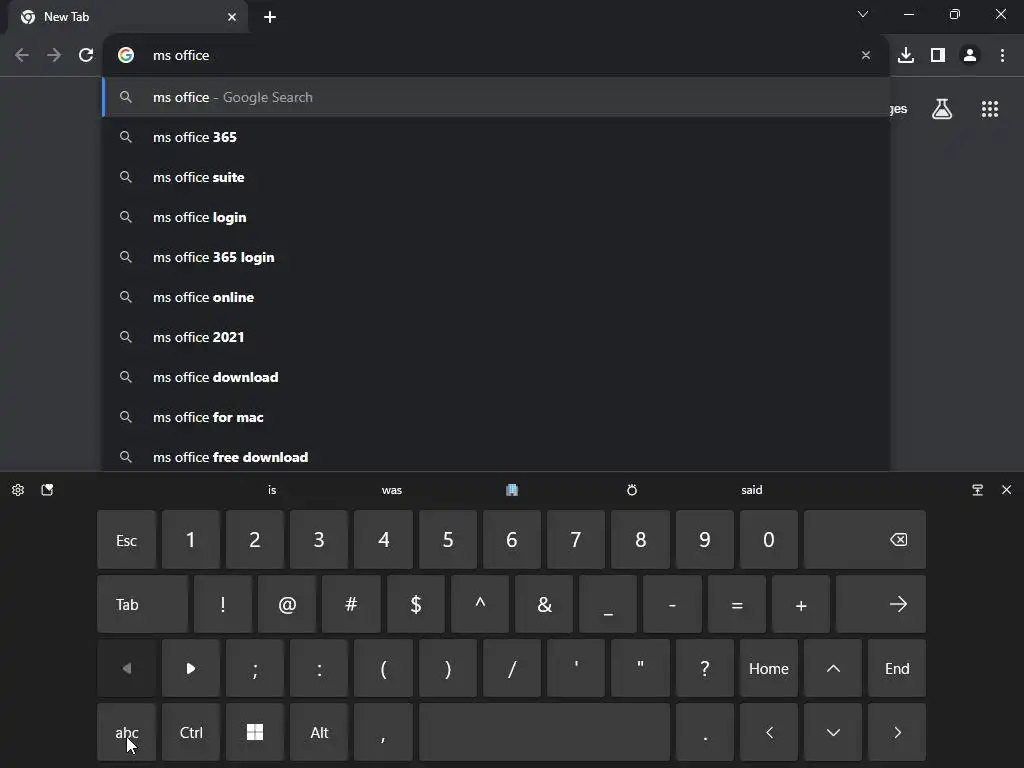The image size is (1024, 768).
Task: Tap the Esc key
Action: [x=127, y=539]
